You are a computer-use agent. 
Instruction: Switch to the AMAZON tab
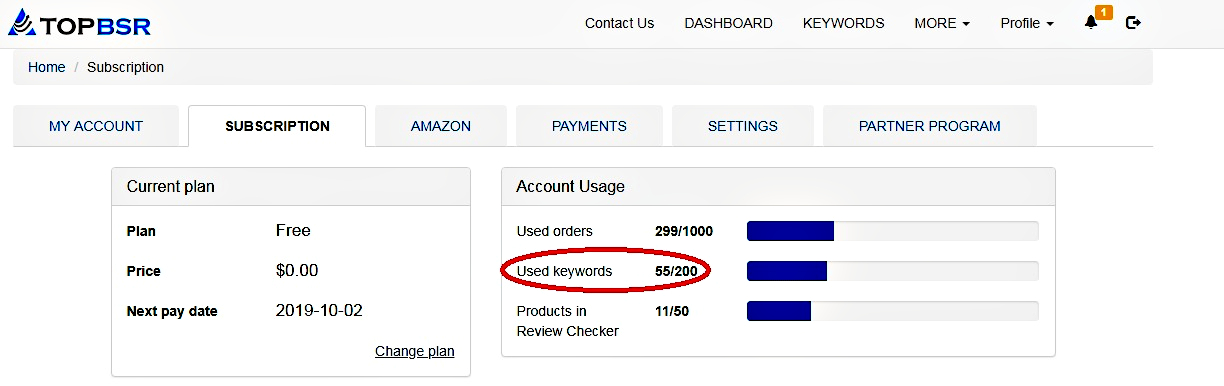coord(441,126)
